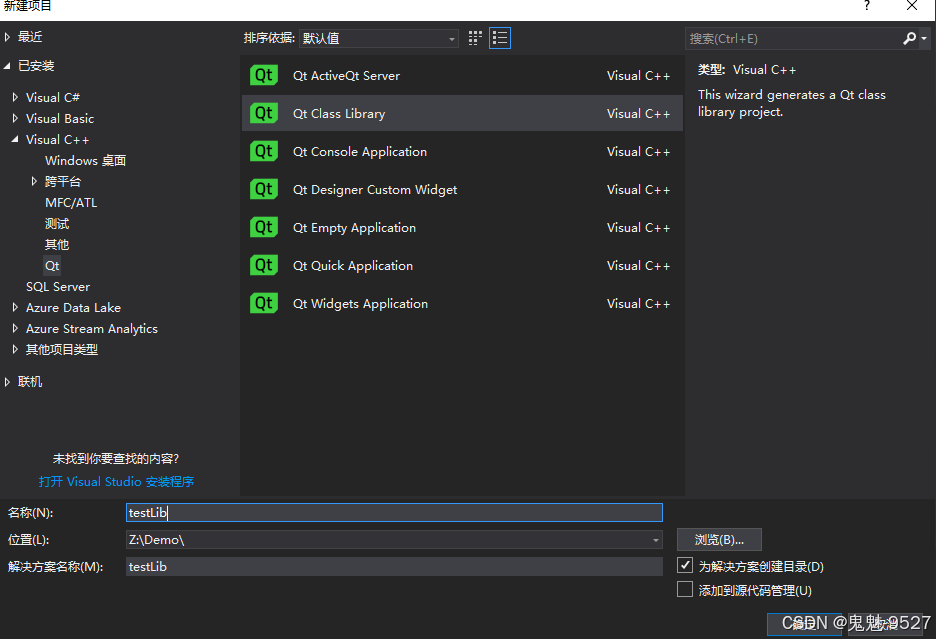This screenshot has height=639, width=936.
Task: Open the Visual Studio 安装程序 link
Action: [116, 481]
